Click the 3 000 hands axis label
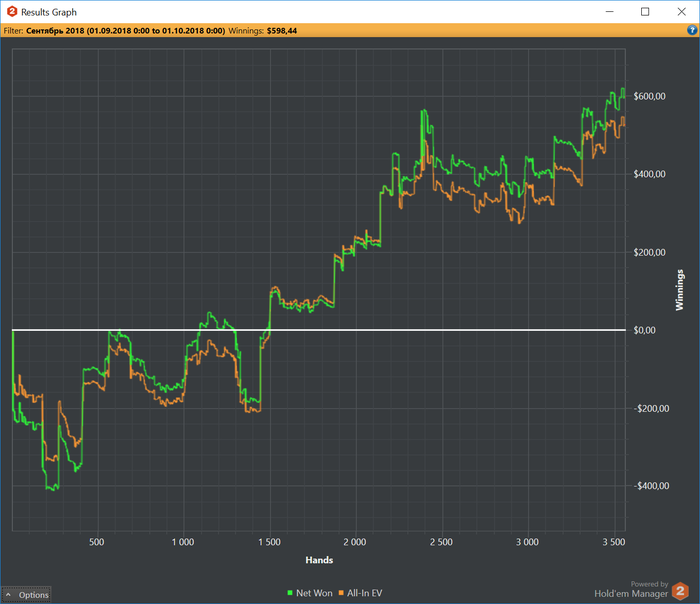 [x=527, y=542]
